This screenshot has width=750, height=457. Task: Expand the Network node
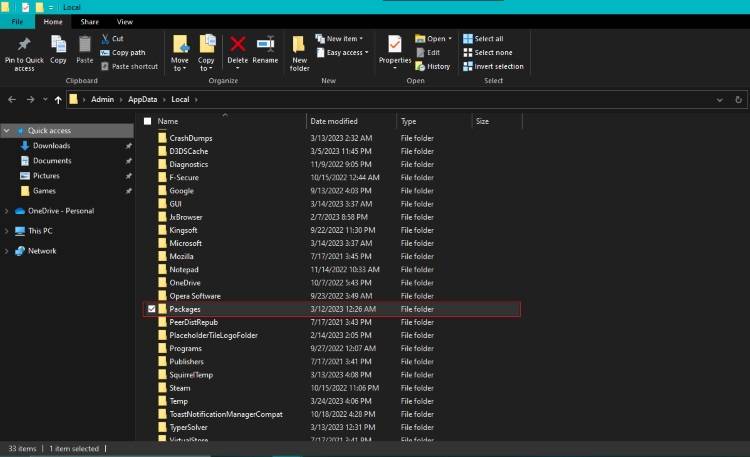(x=7, y=251)
